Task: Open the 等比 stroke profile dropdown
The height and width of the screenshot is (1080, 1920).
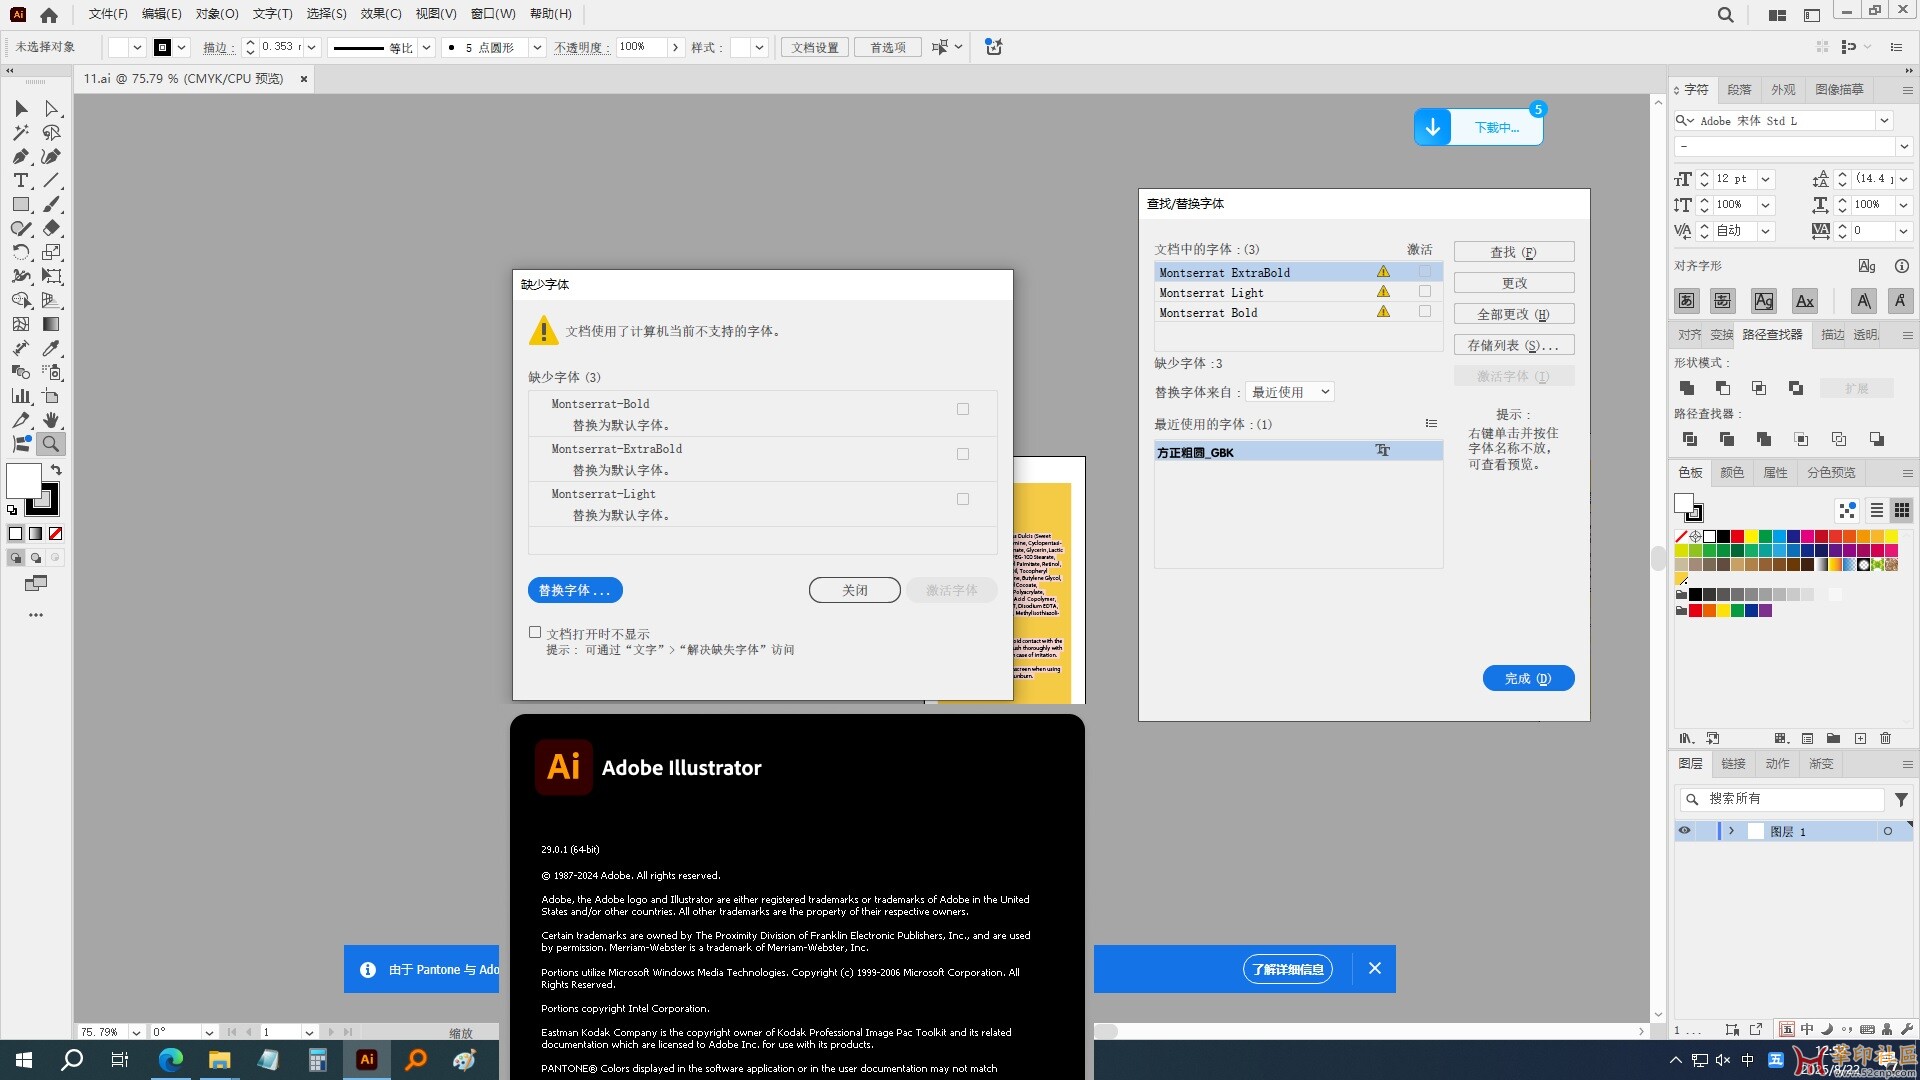Action: click(426, 47)
